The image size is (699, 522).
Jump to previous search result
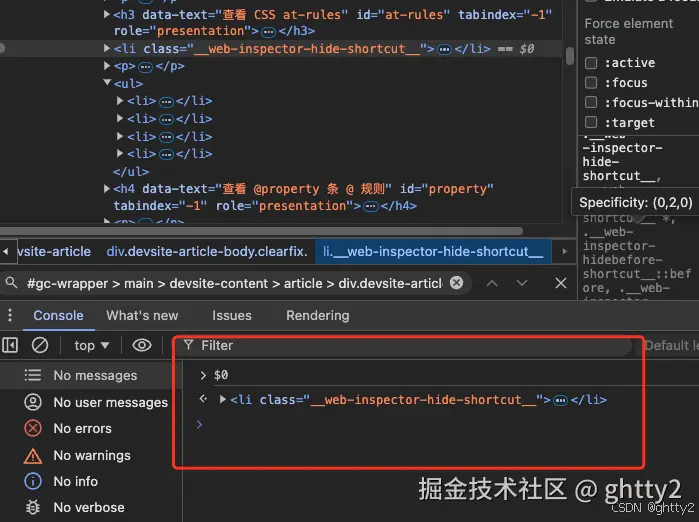pos(492,283)
